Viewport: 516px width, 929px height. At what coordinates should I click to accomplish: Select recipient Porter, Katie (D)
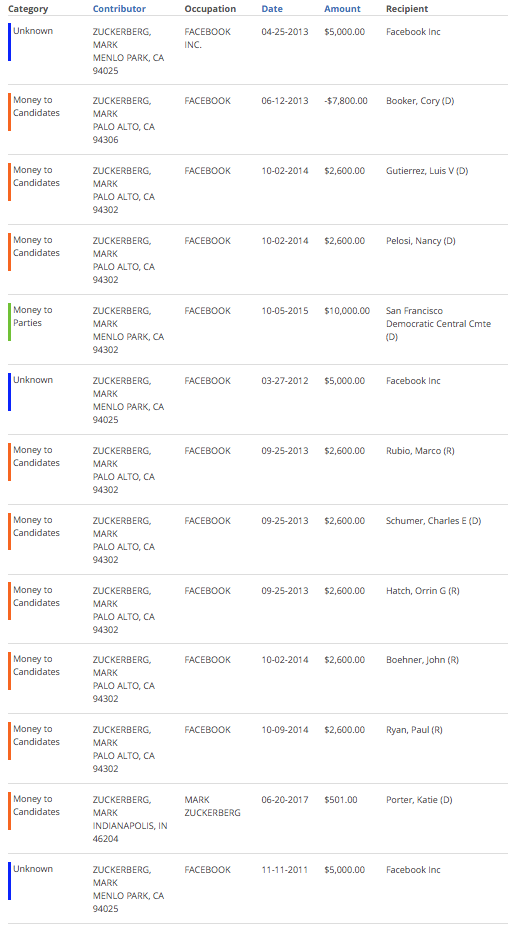(x=419, y=800)
